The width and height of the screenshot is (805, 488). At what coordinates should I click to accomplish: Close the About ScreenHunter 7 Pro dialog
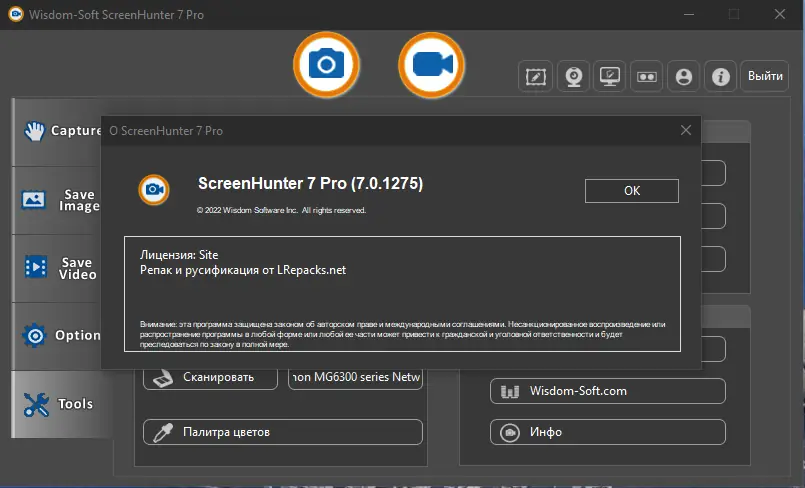click(x=685, y=130)
